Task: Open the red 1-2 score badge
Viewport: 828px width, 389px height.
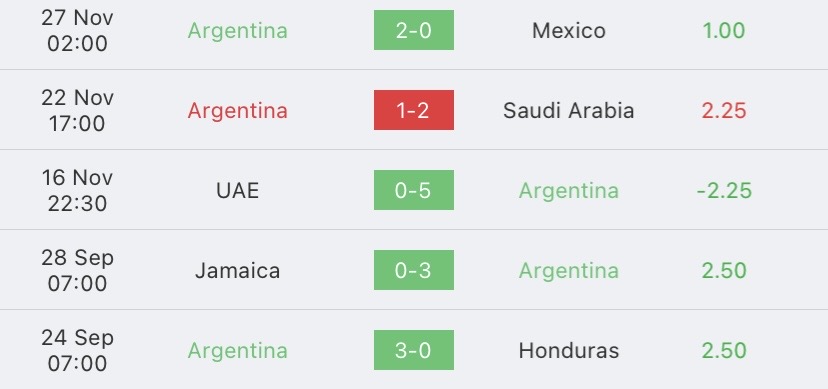Action: (413, 110)
